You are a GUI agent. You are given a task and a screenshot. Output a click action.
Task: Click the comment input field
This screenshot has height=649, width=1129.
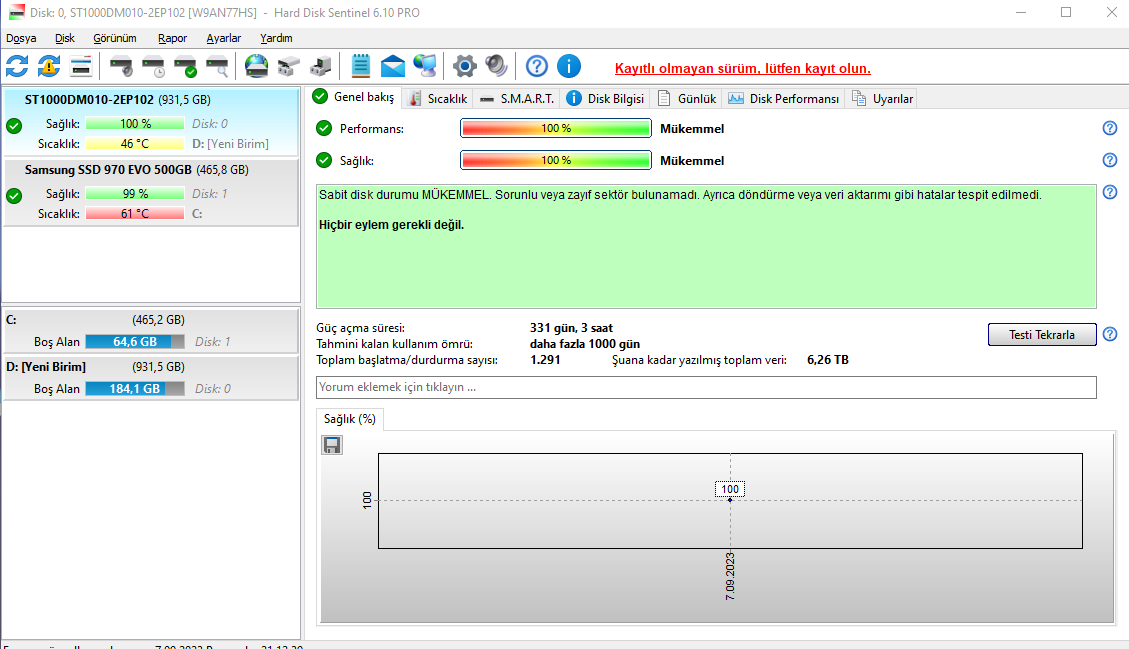pyautogui.click(x=706, y=387)
